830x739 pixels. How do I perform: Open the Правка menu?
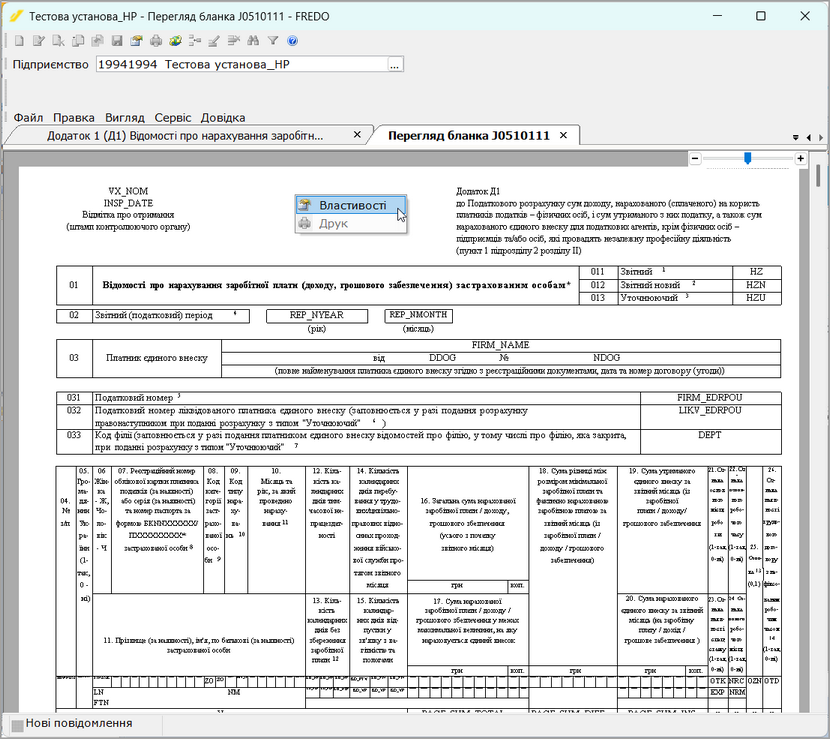pos(74,118)
